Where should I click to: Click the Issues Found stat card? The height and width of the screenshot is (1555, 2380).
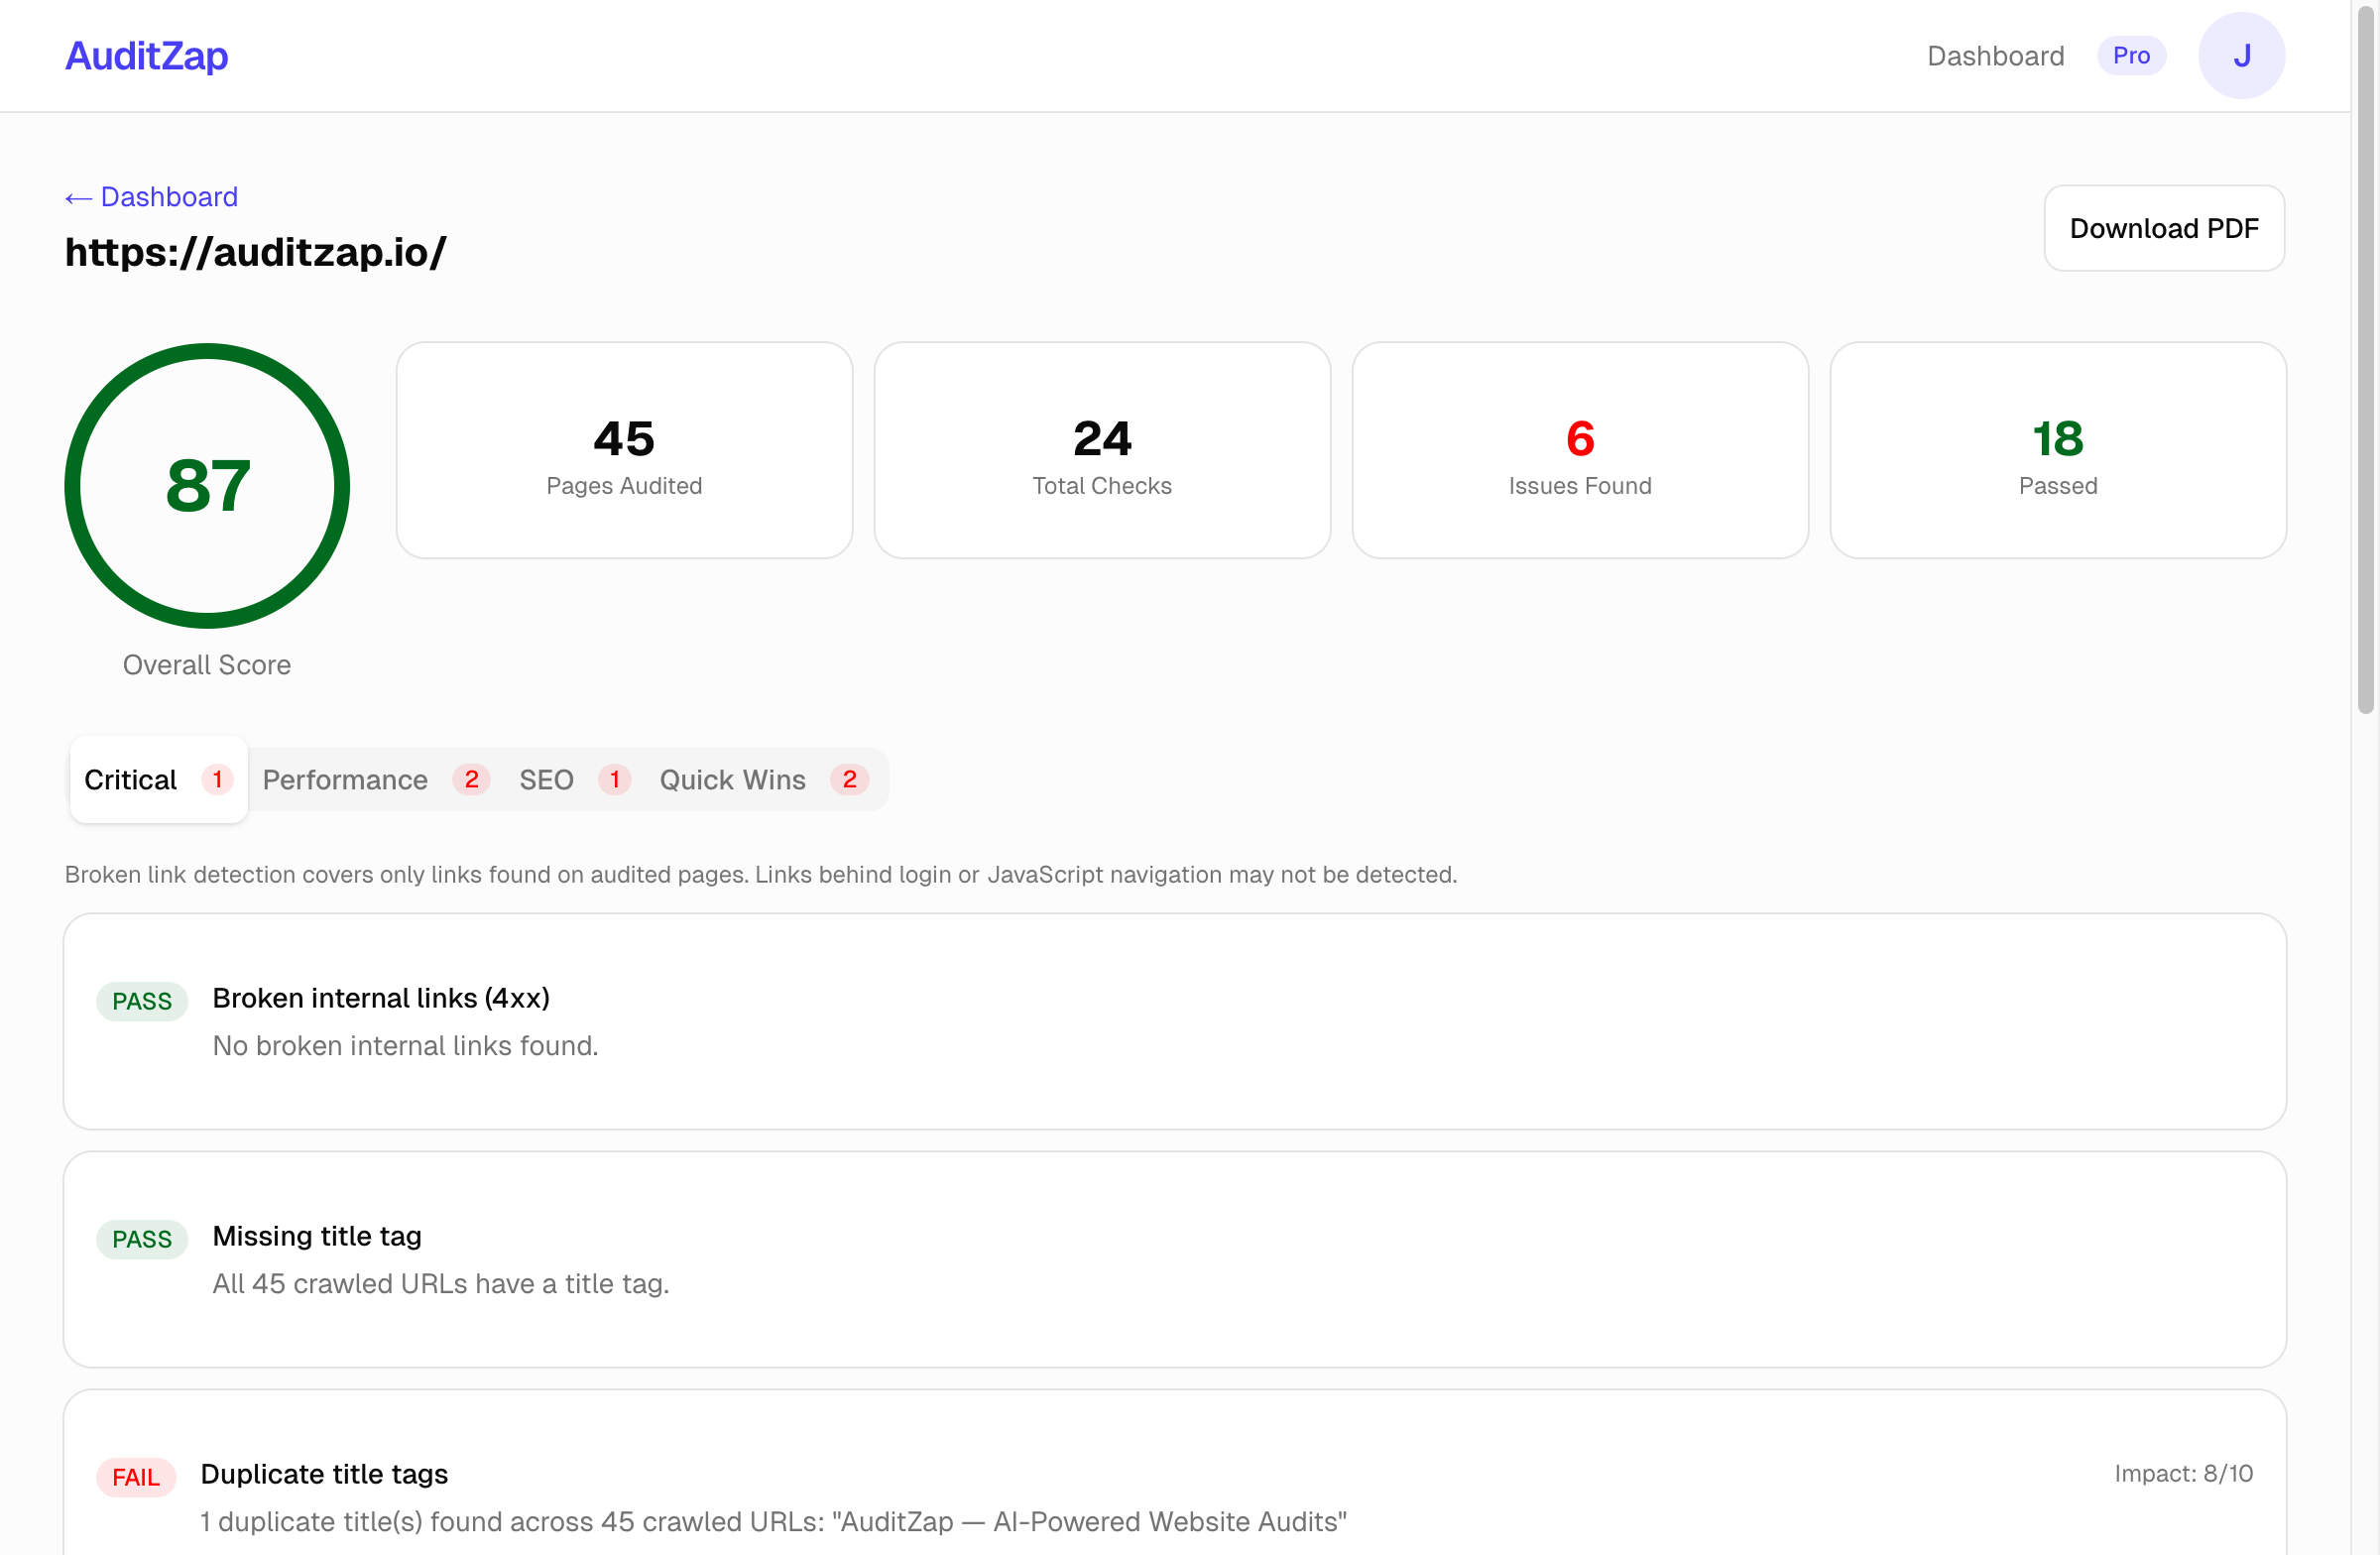click(x=1579, y=450)
